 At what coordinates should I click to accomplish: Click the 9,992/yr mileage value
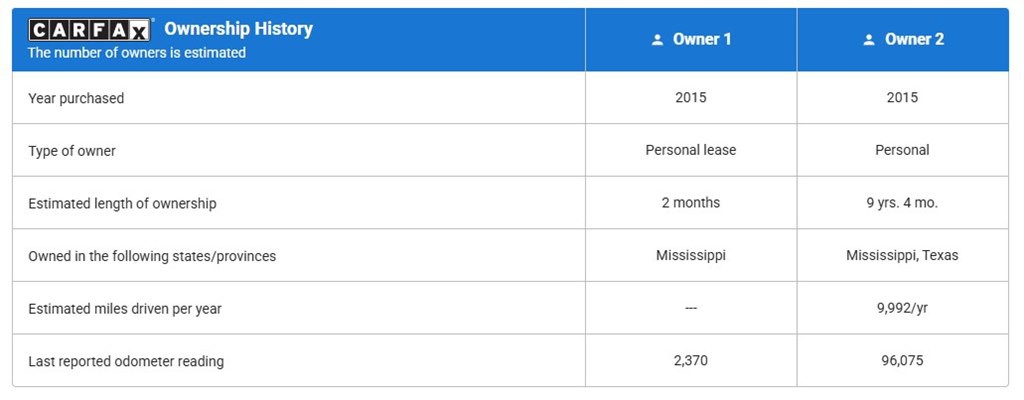click(x=902, y=308)
